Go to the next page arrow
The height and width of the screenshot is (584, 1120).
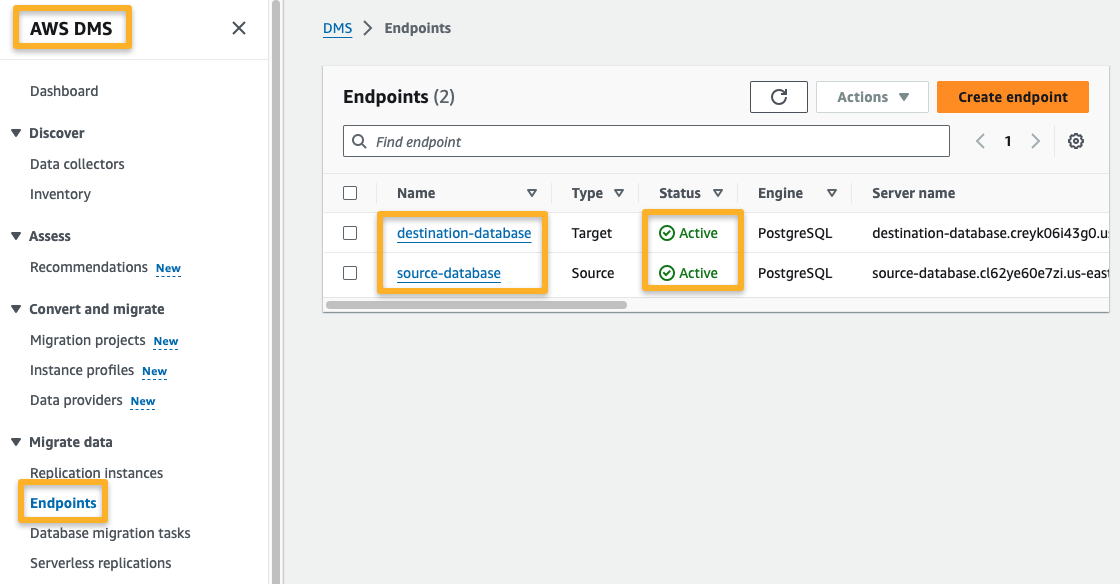(x=1036, y=141)
